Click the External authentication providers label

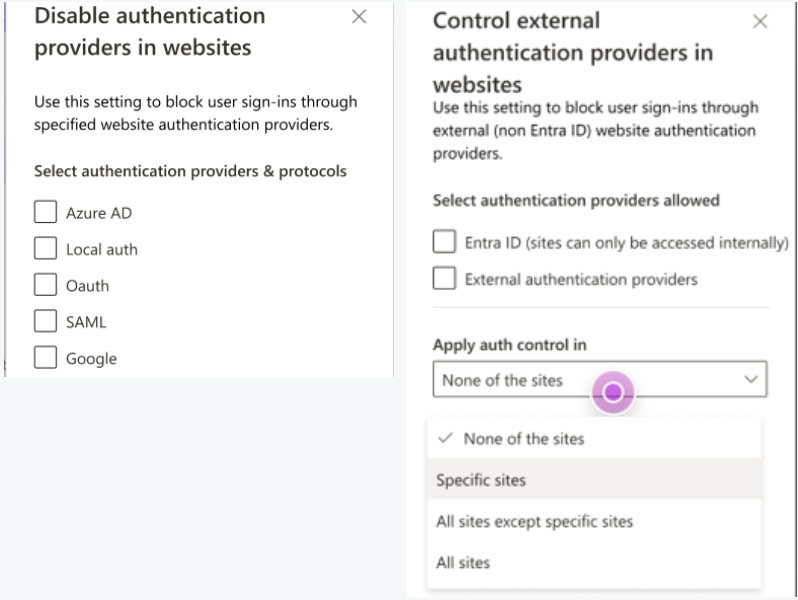581,280
